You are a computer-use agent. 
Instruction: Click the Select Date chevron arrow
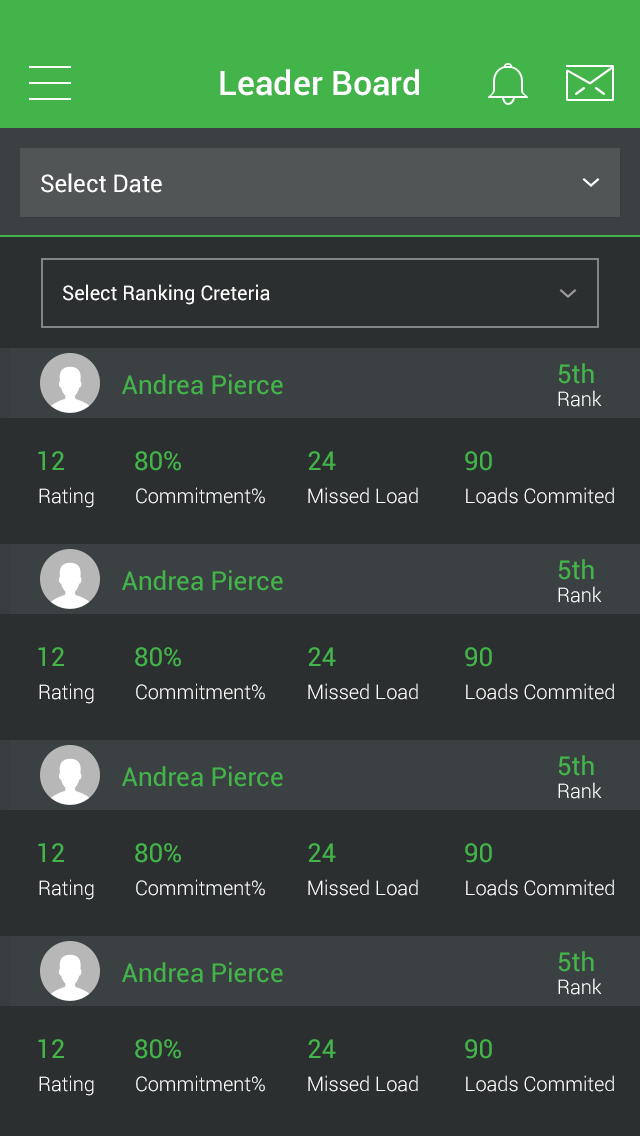click(x=591, y=183)
